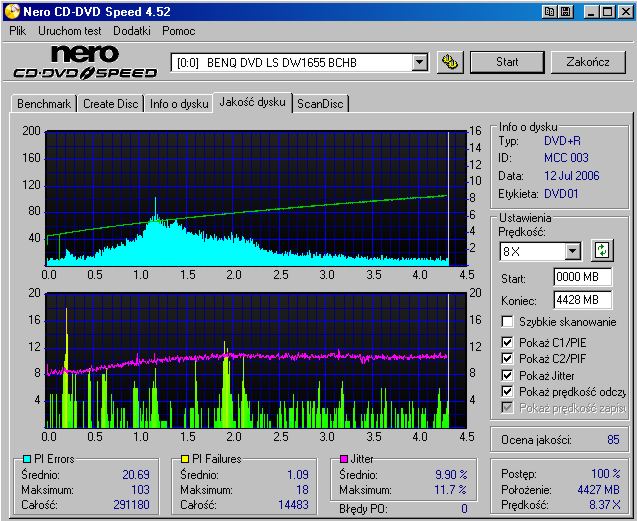Click the label value DVD01
637x521 pixels.
click(x=561, y=194)
